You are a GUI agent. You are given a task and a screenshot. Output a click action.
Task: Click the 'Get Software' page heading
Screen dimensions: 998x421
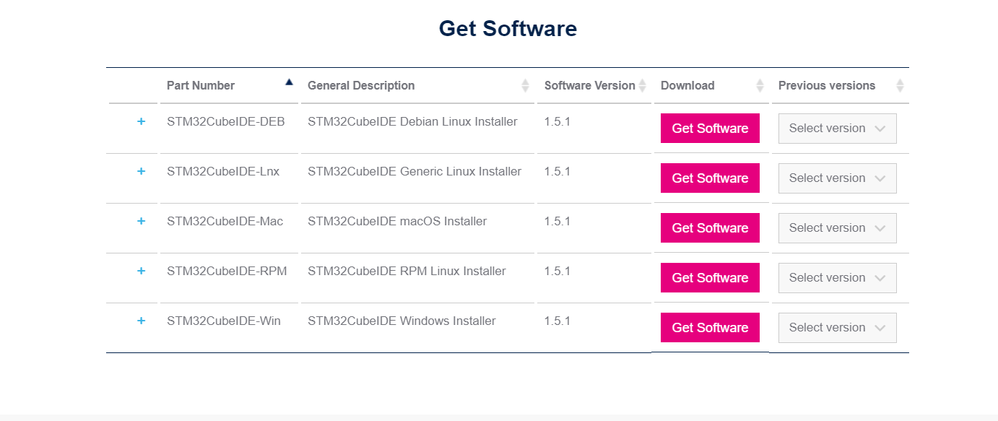(x=508, y=29)
